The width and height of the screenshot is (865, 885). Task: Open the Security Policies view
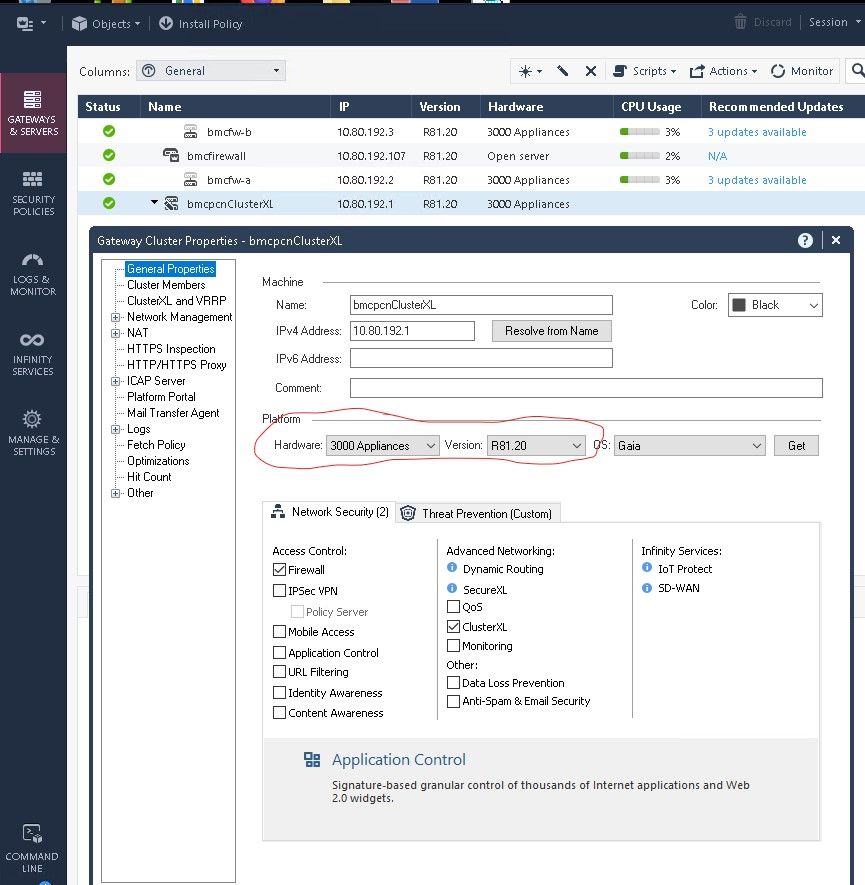(33, 194)
